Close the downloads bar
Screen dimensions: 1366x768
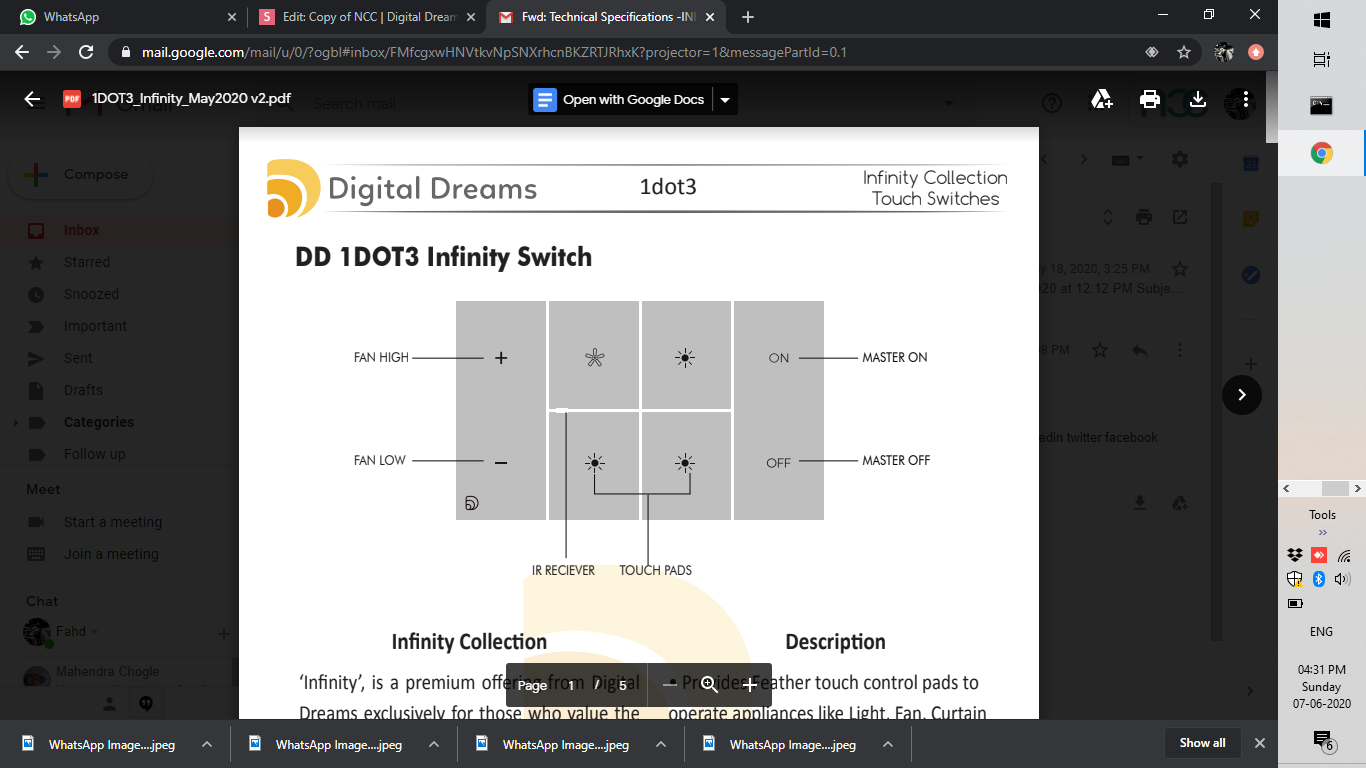(1260, 743)
